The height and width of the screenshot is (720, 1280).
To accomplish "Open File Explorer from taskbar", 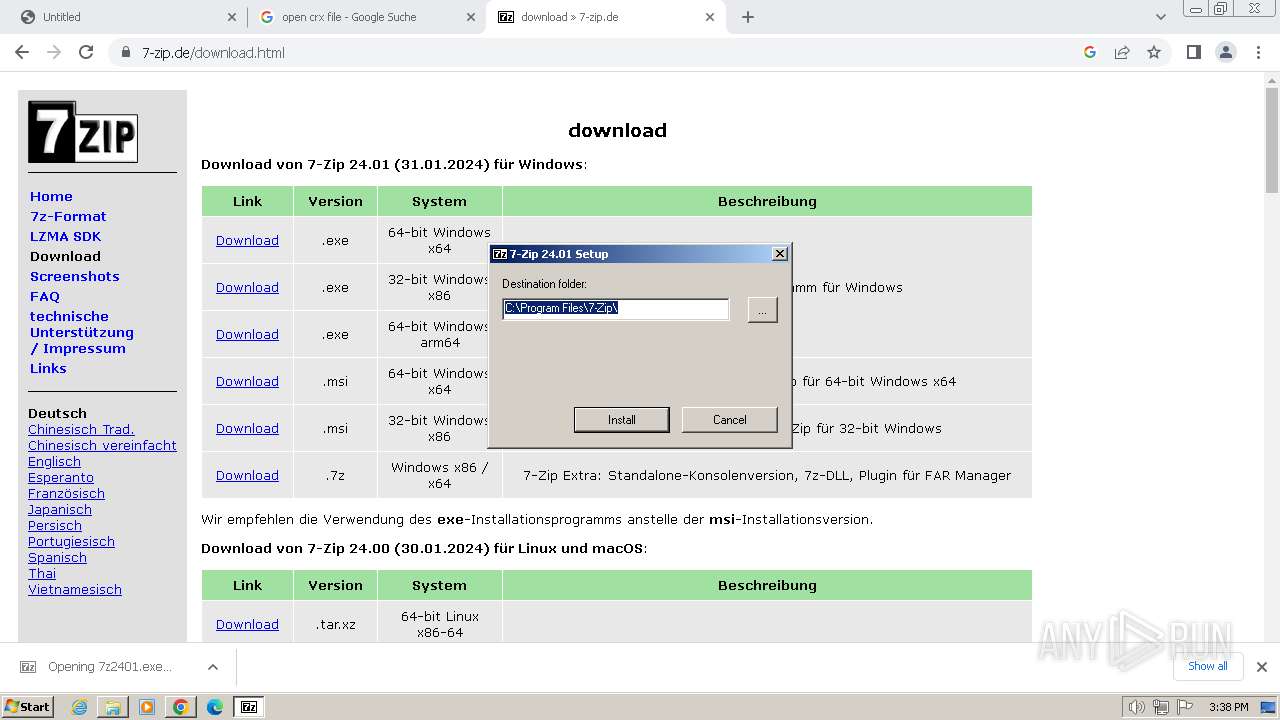I will 113,707.
